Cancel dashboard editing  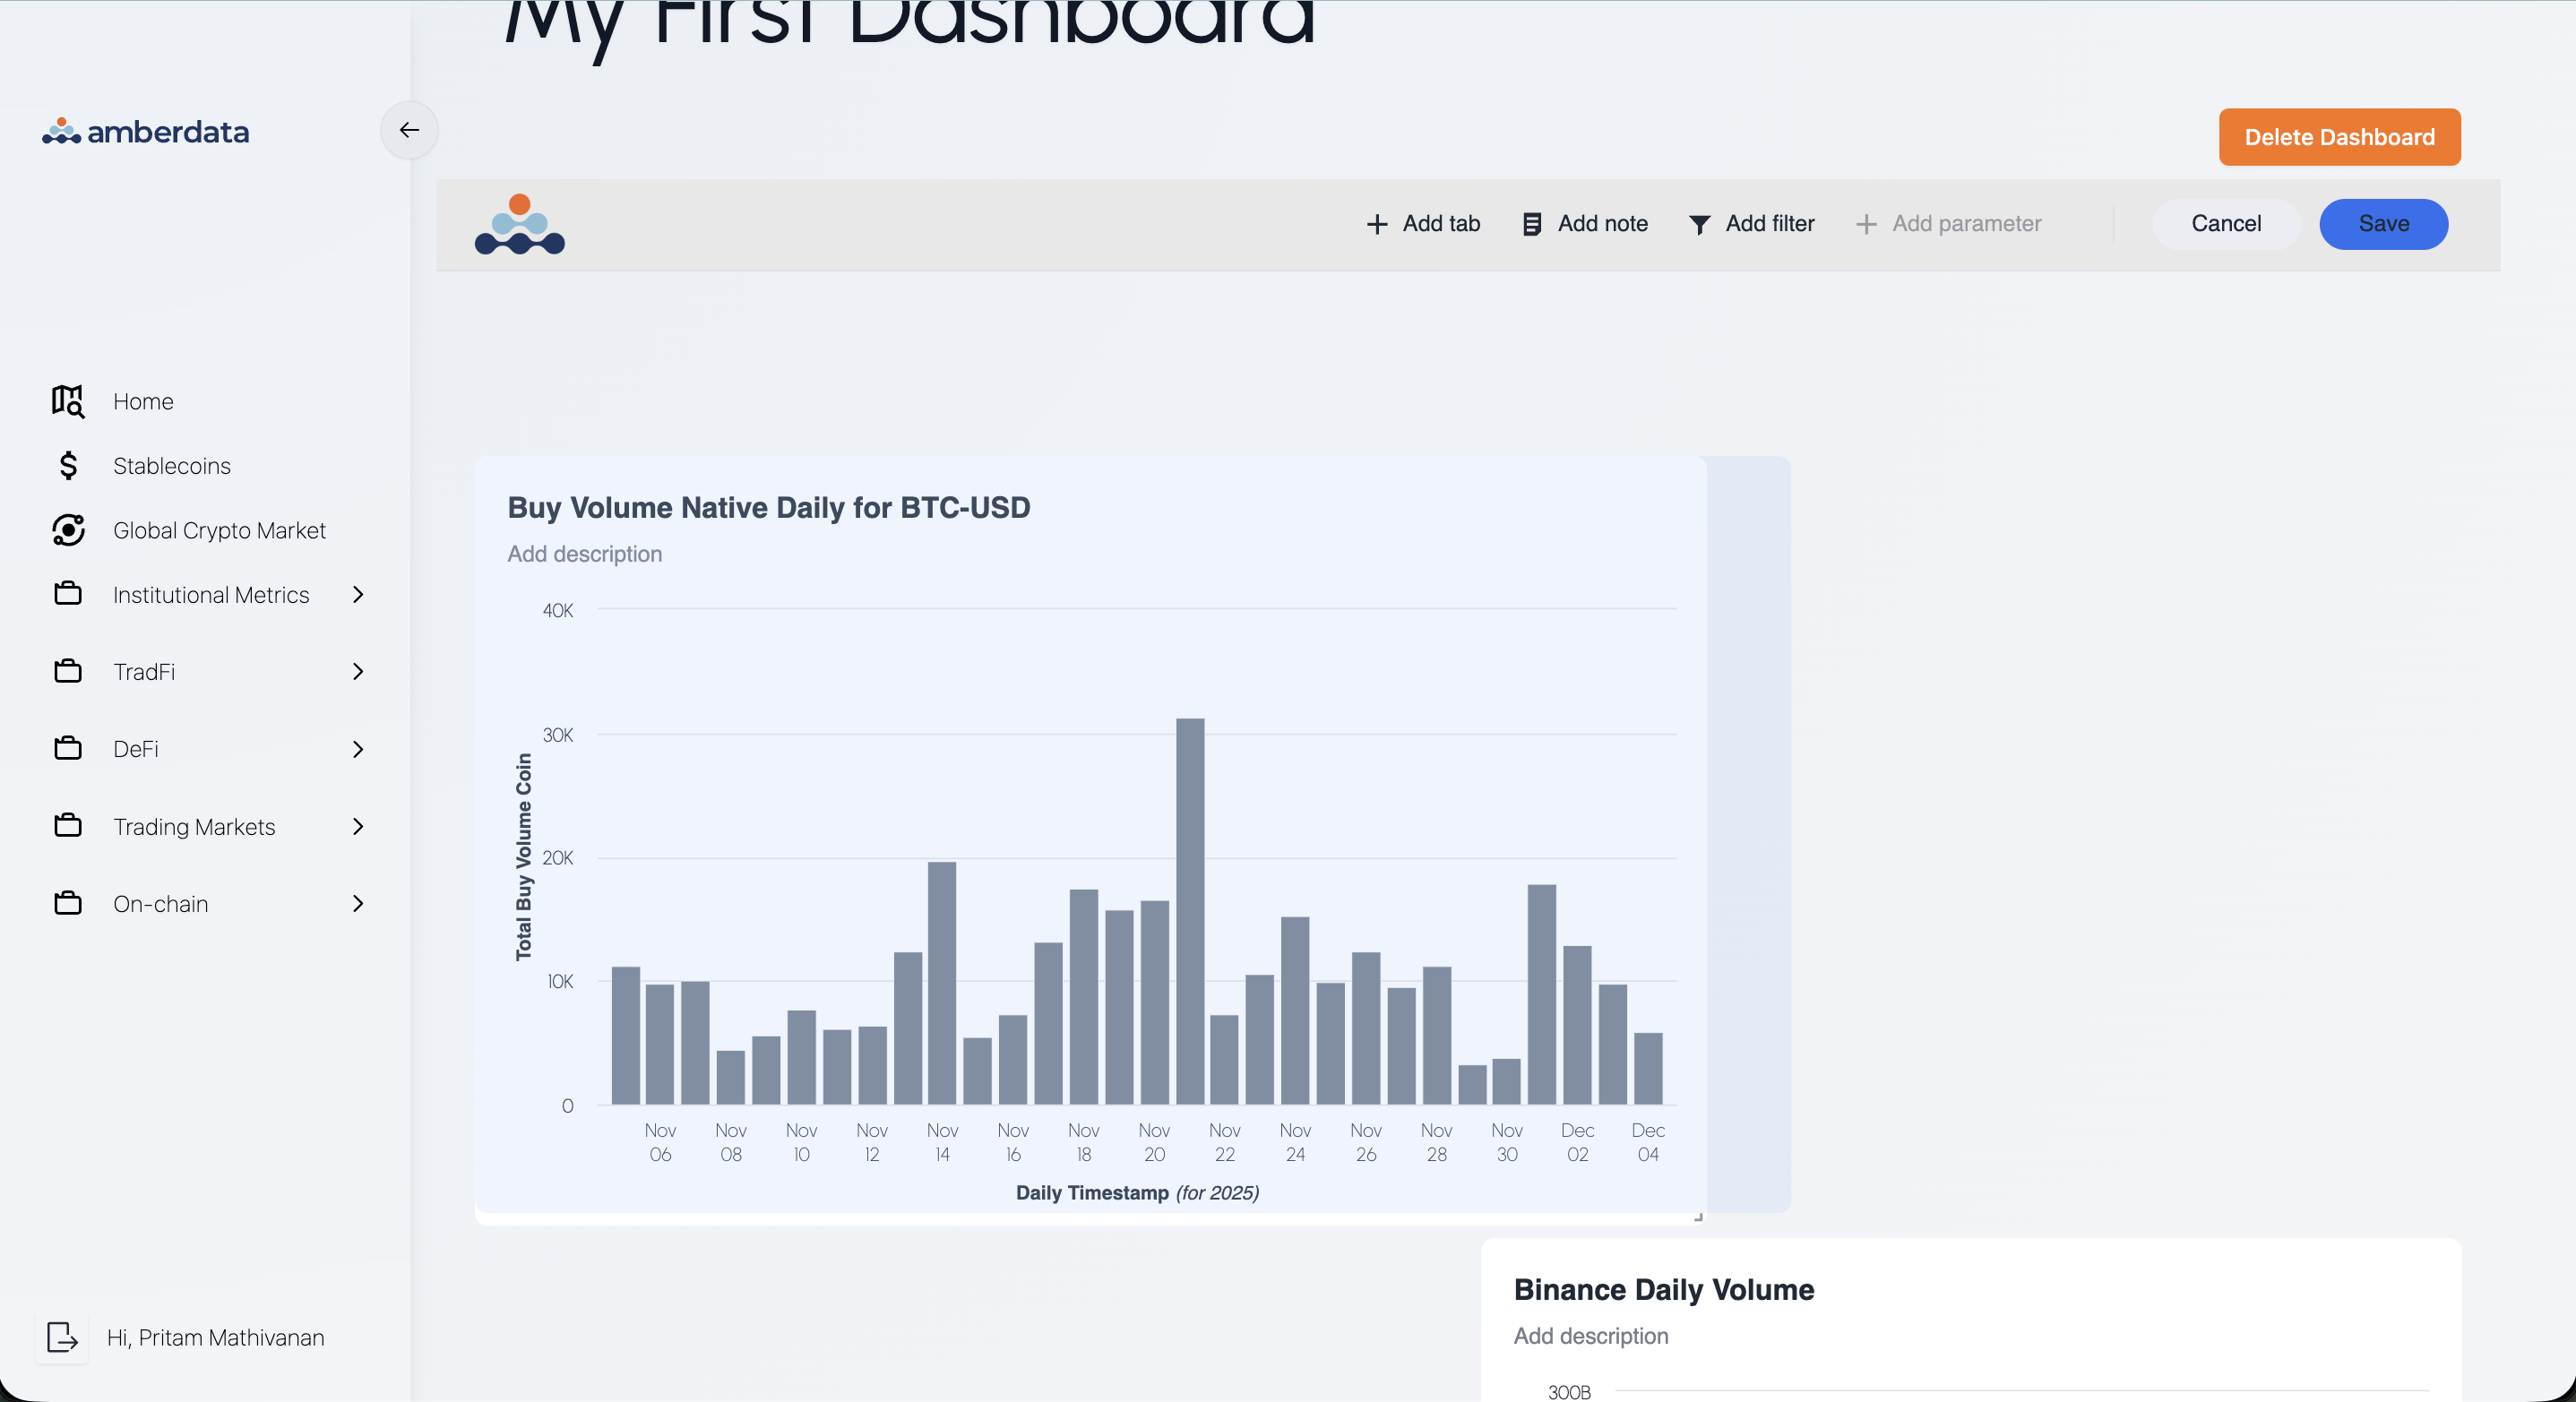click(x=2225, y=224)
